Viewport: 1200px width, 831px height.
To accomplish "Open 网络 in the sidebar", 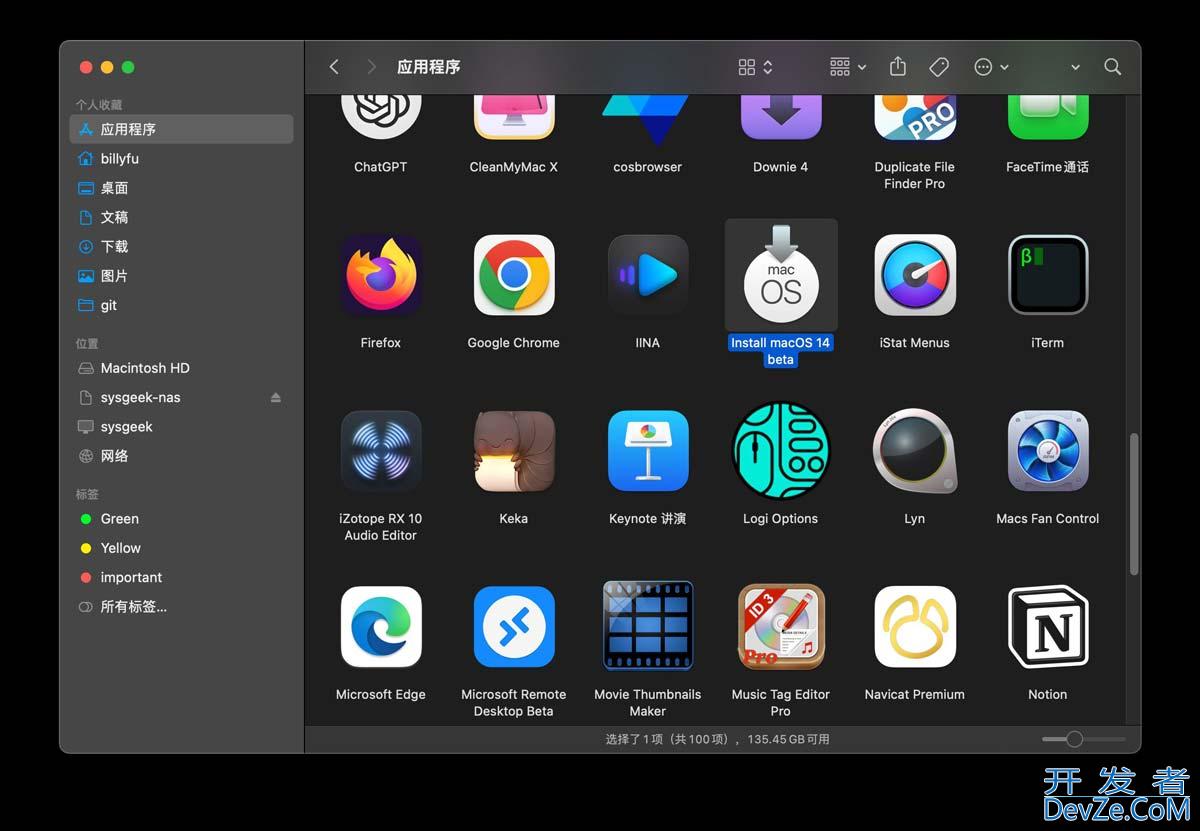I will point(181,456).
